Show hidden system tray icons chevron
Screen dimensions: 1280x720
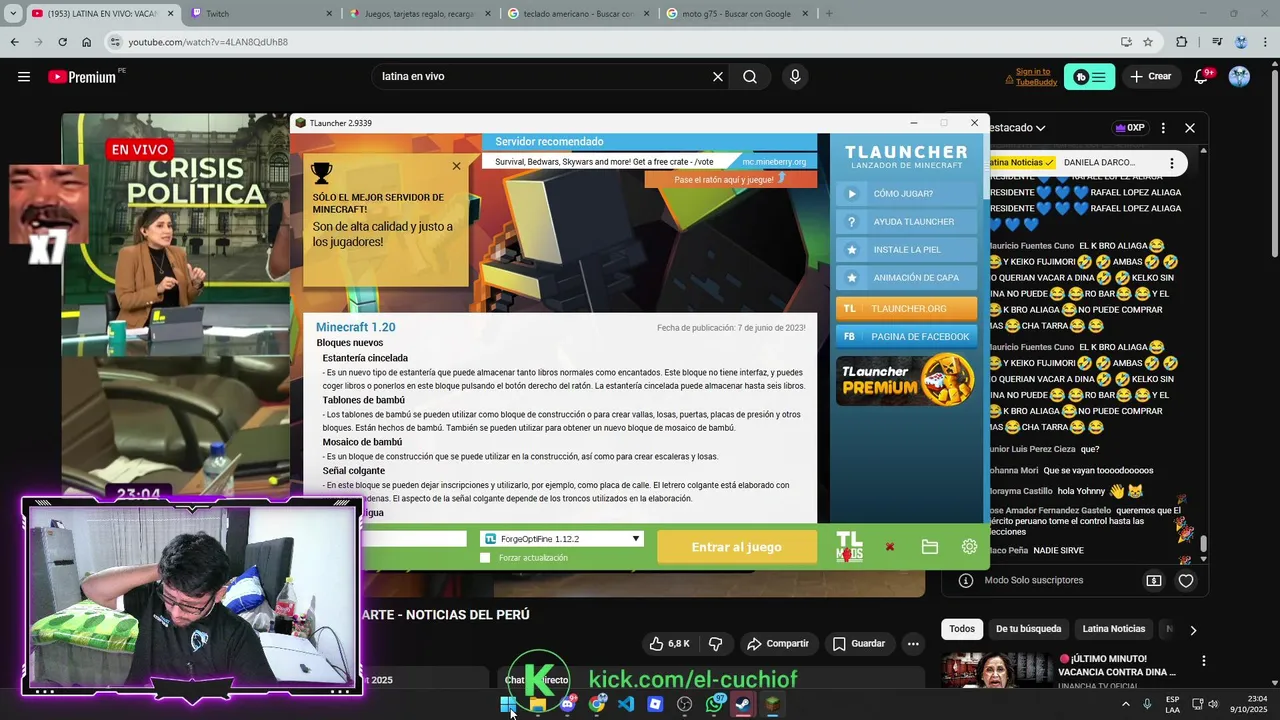click(1126, 704)
